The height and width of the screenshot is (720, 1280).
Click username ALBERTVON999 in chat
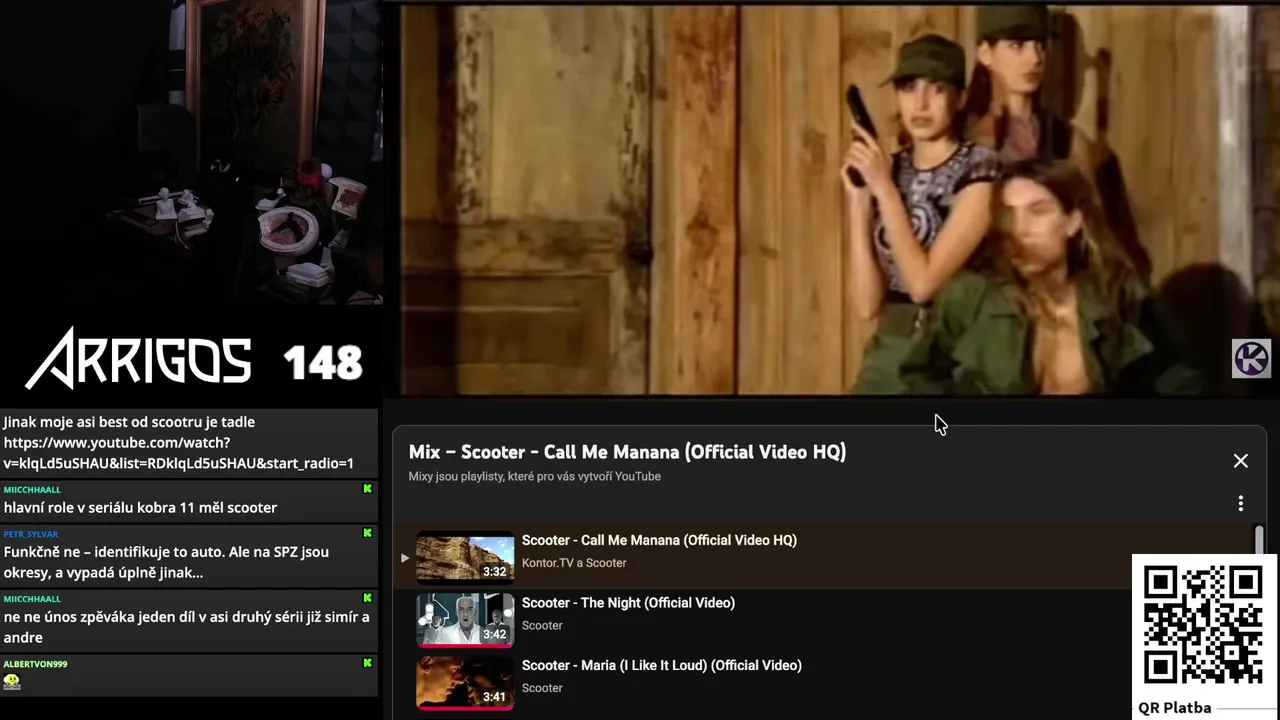(35, 664)
